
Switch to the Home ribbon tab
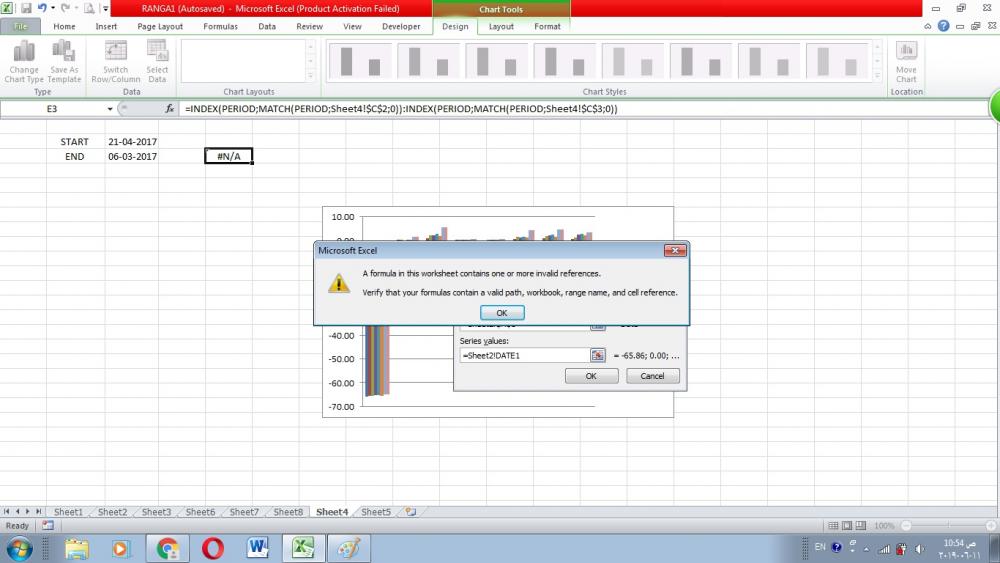tap(64, 26)
